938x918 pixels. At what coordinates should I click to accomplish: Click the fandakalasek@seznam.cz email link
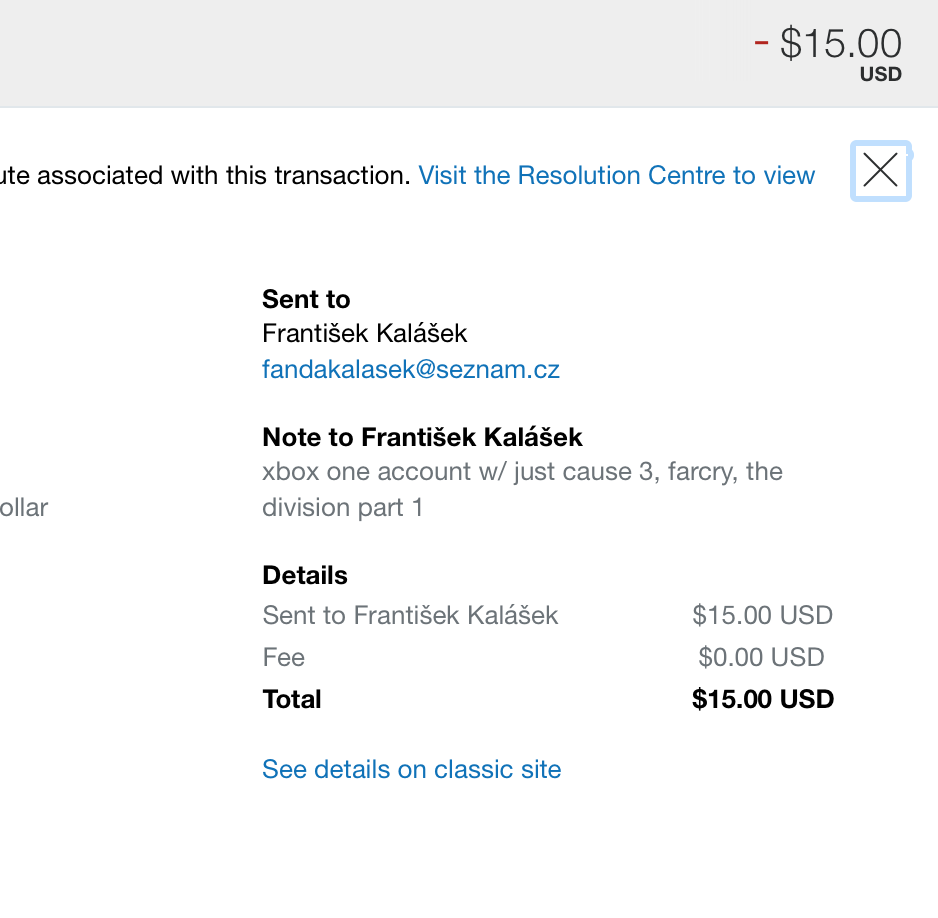click(x=411, y=369)
